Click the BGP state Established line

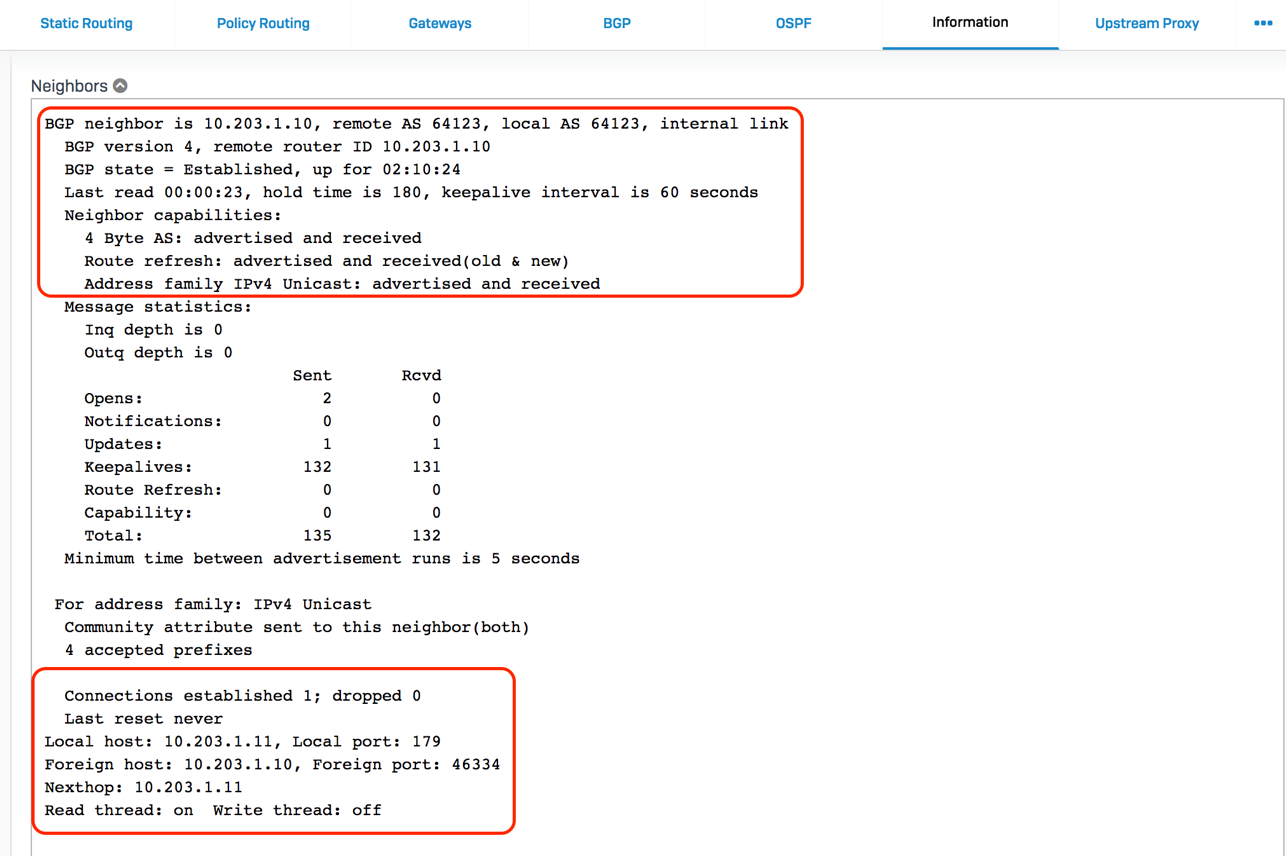tap(240, 169)
